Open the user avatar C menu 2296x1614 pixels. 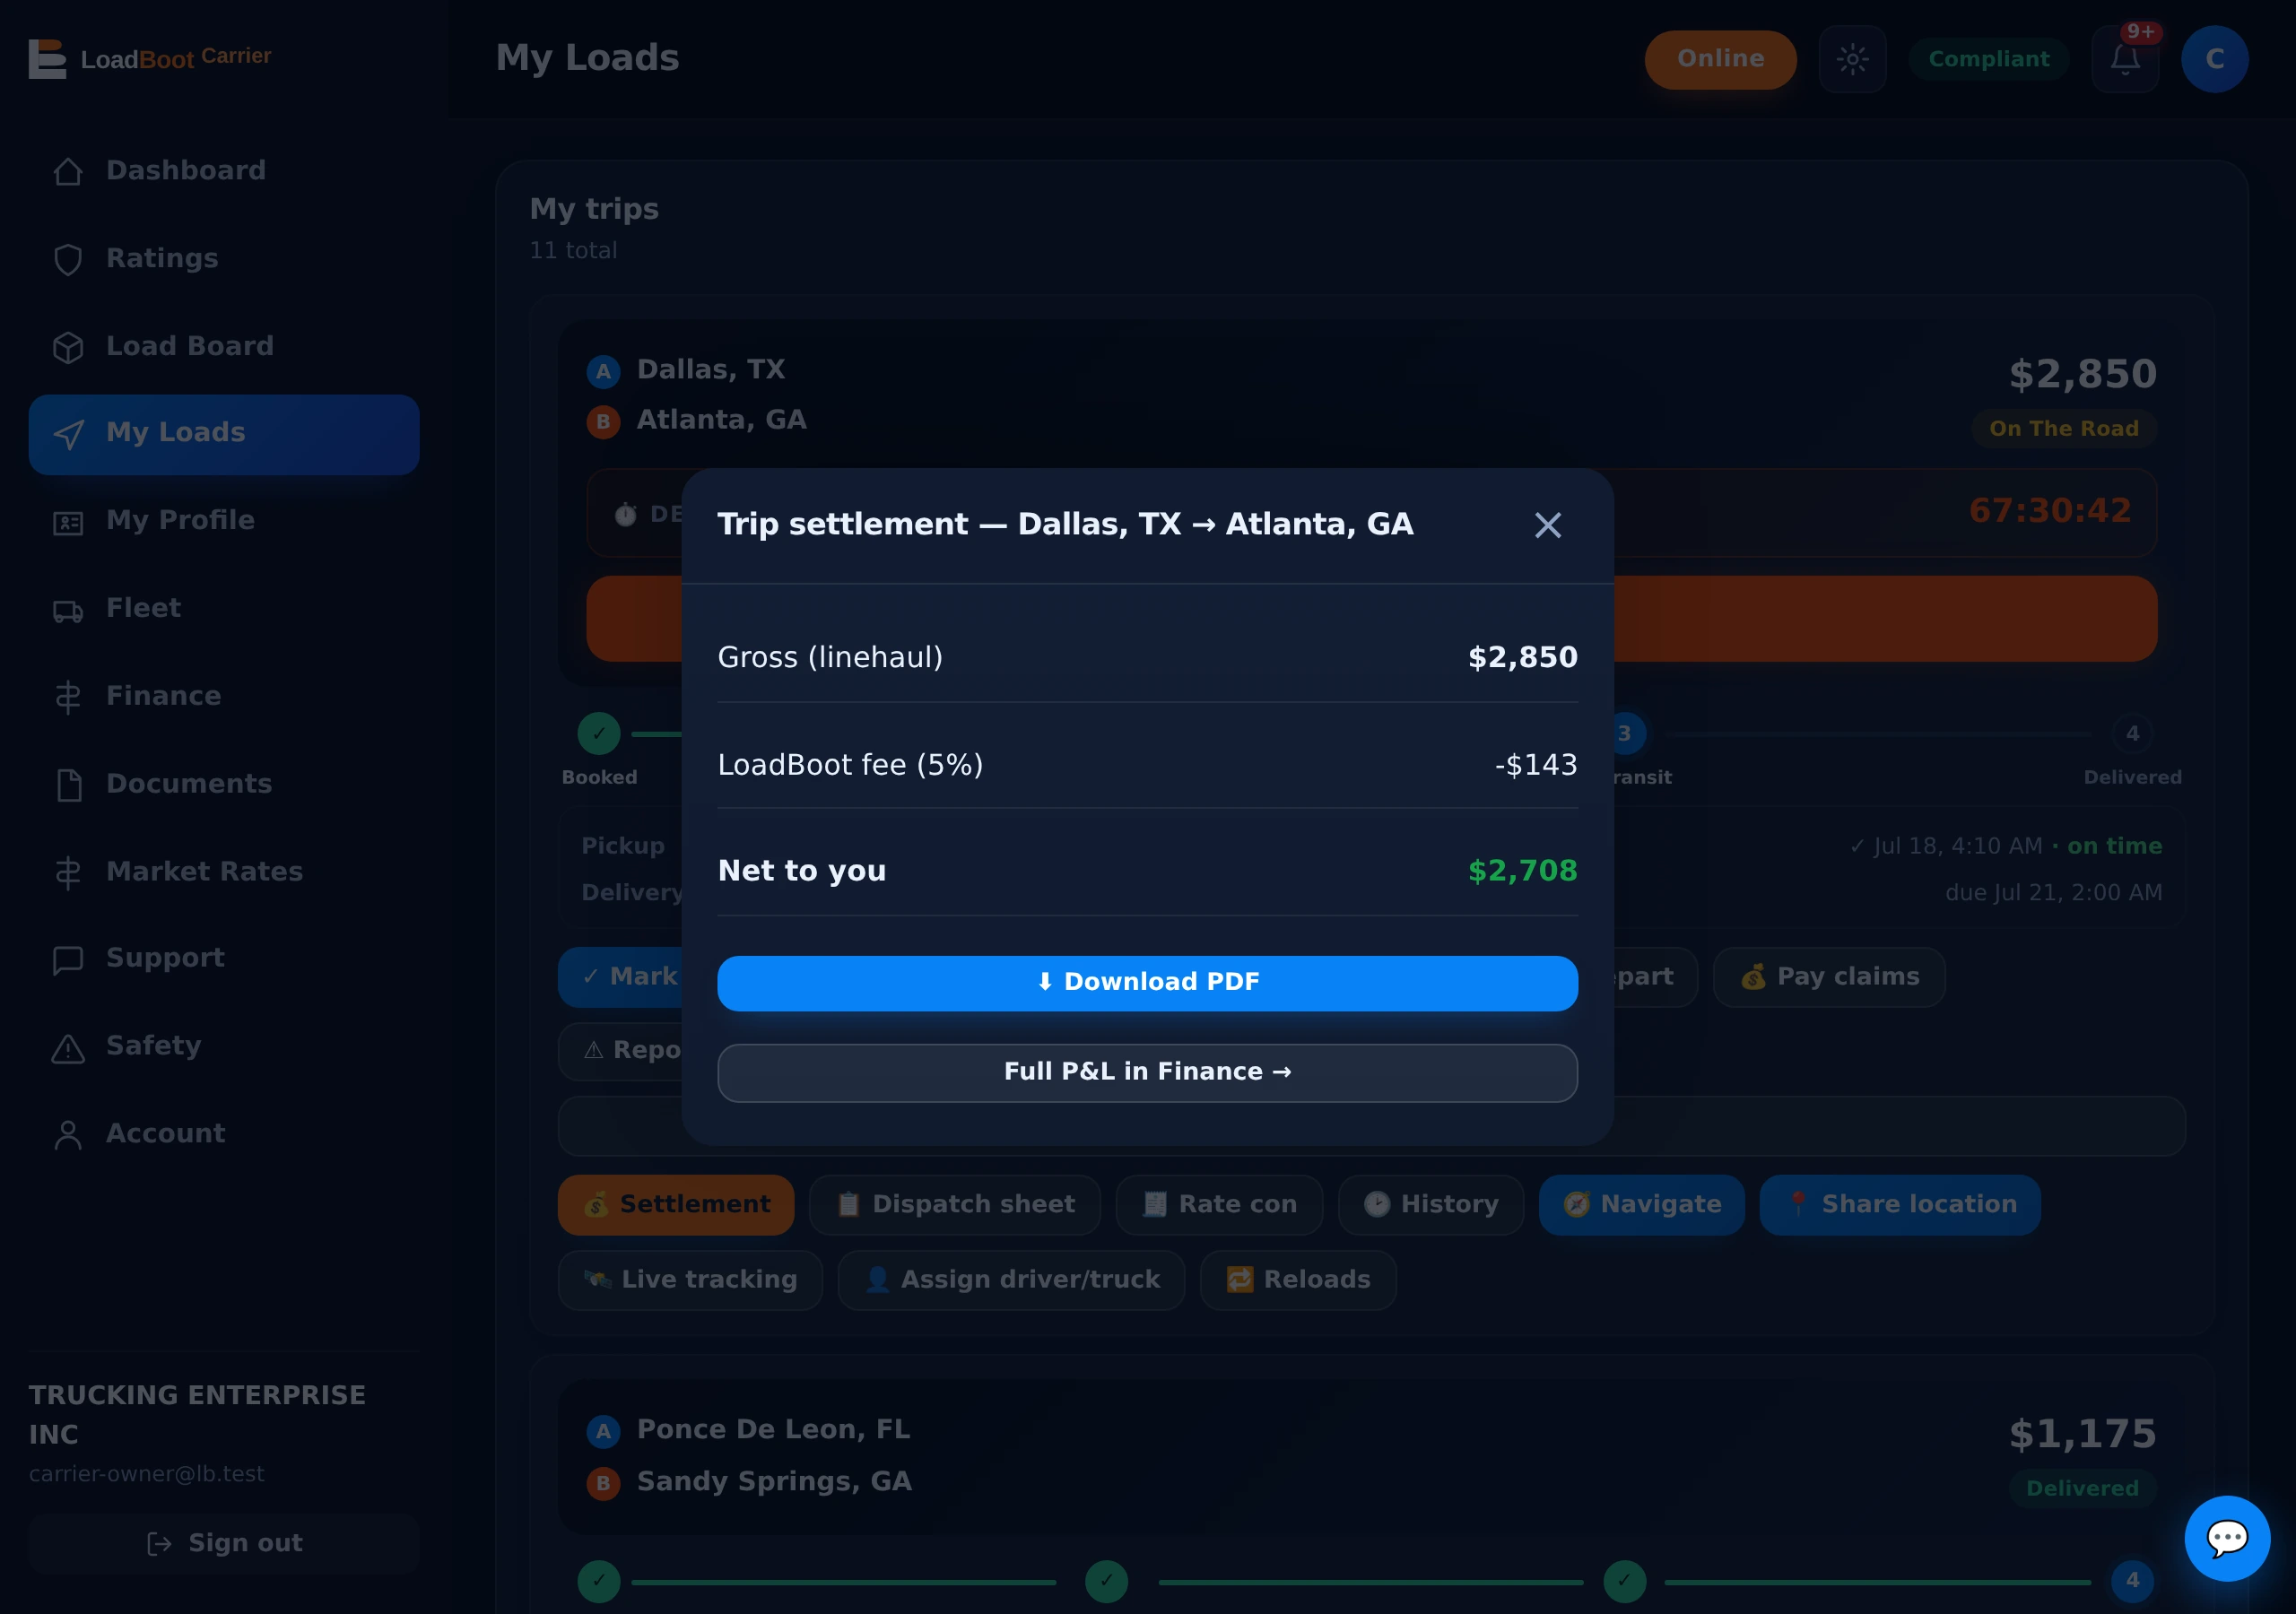click(2214, 59)
